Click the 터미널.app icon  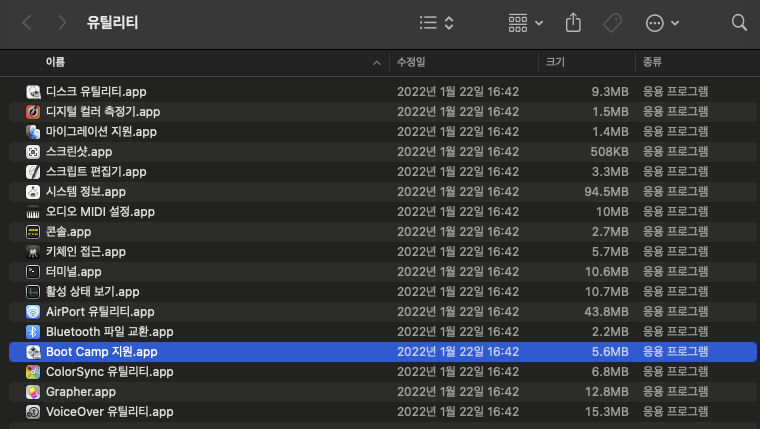(x=33, y=271)
